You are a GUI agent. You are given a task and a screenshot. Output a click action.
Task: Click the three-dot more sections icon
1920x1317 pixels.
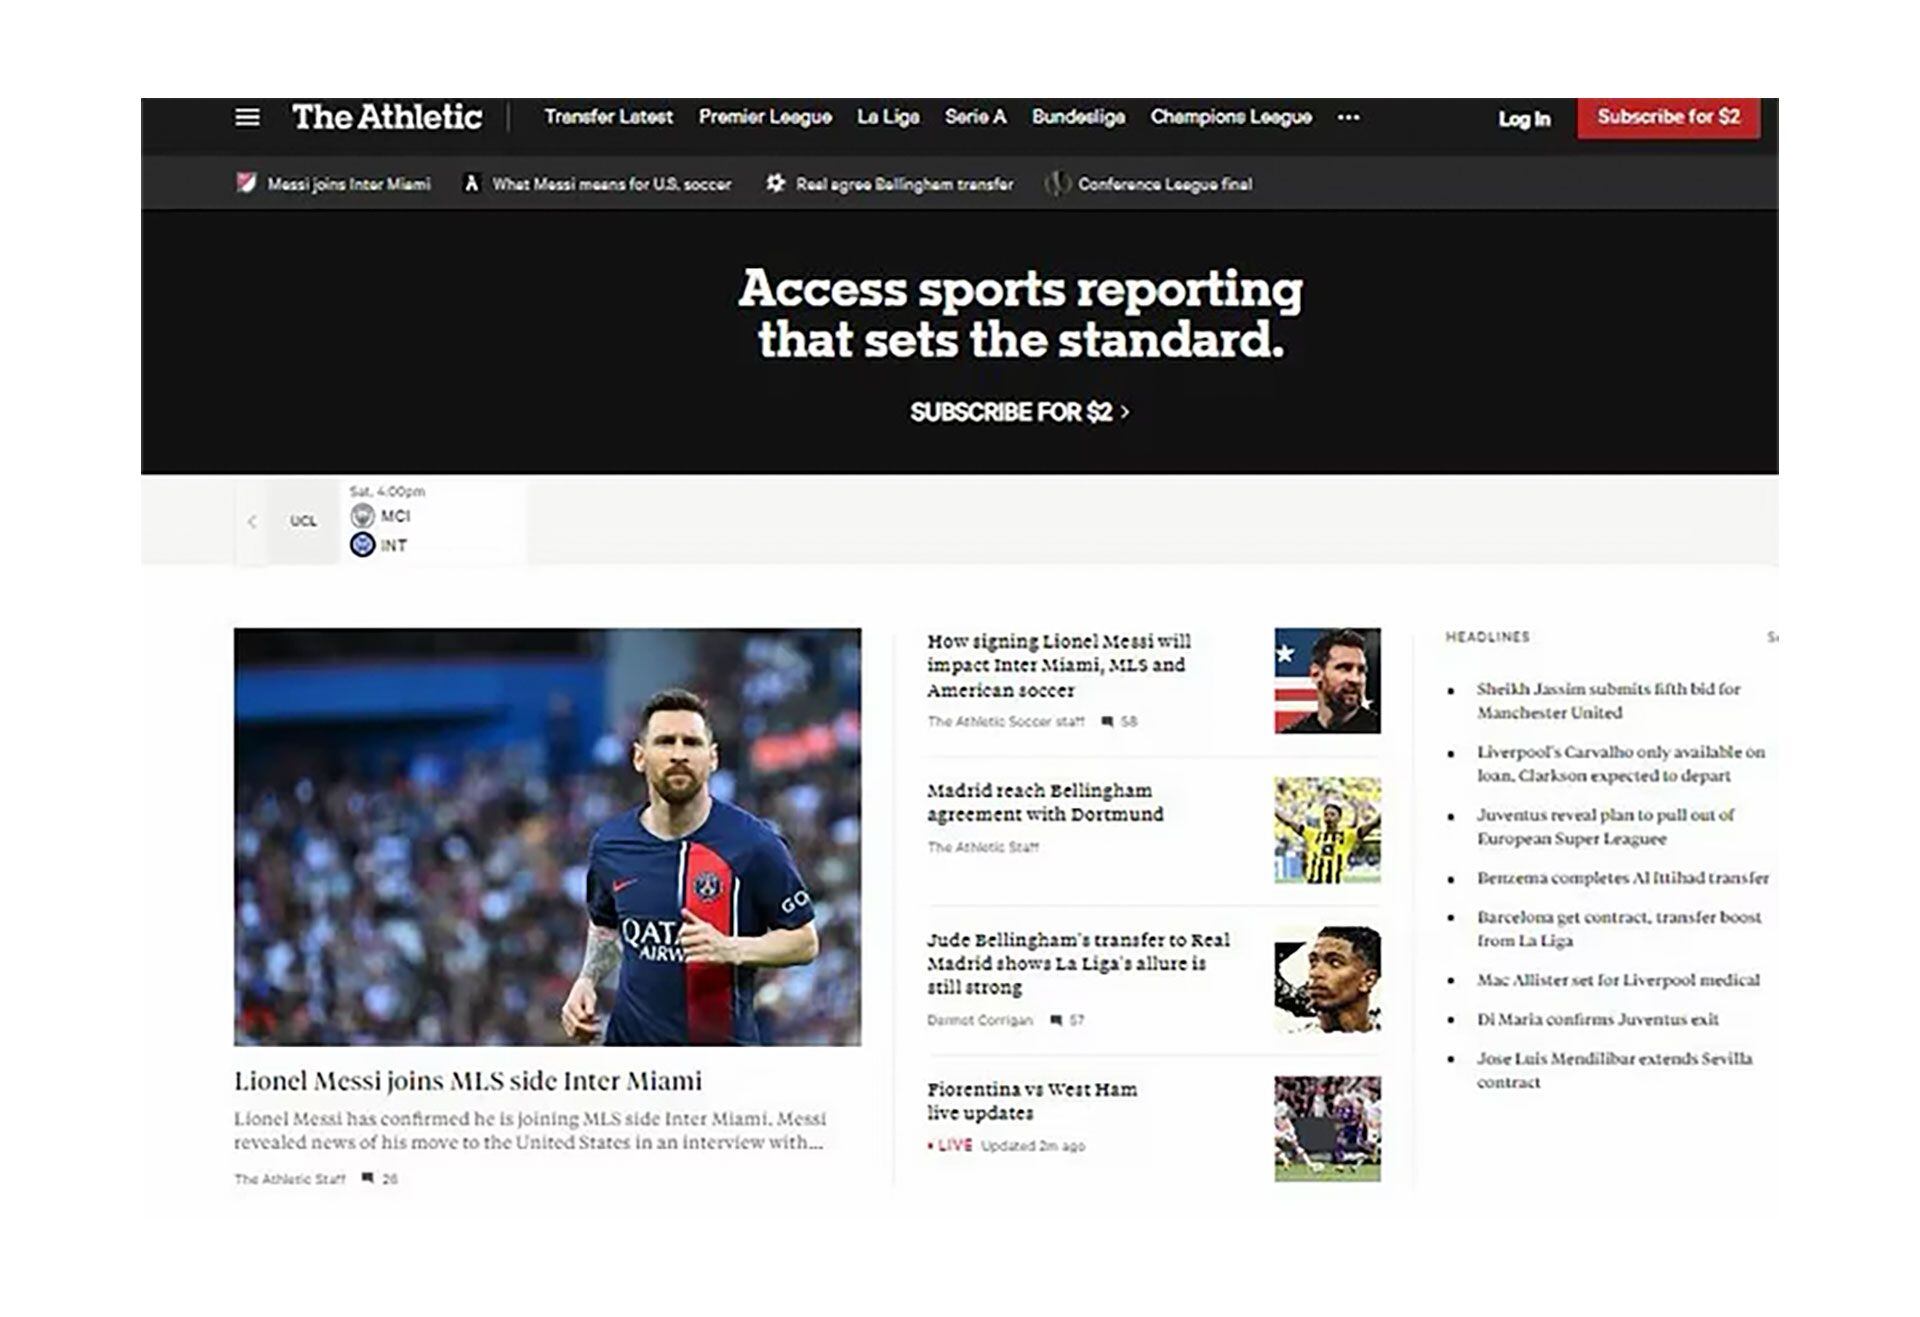[x=1348, y=117]
